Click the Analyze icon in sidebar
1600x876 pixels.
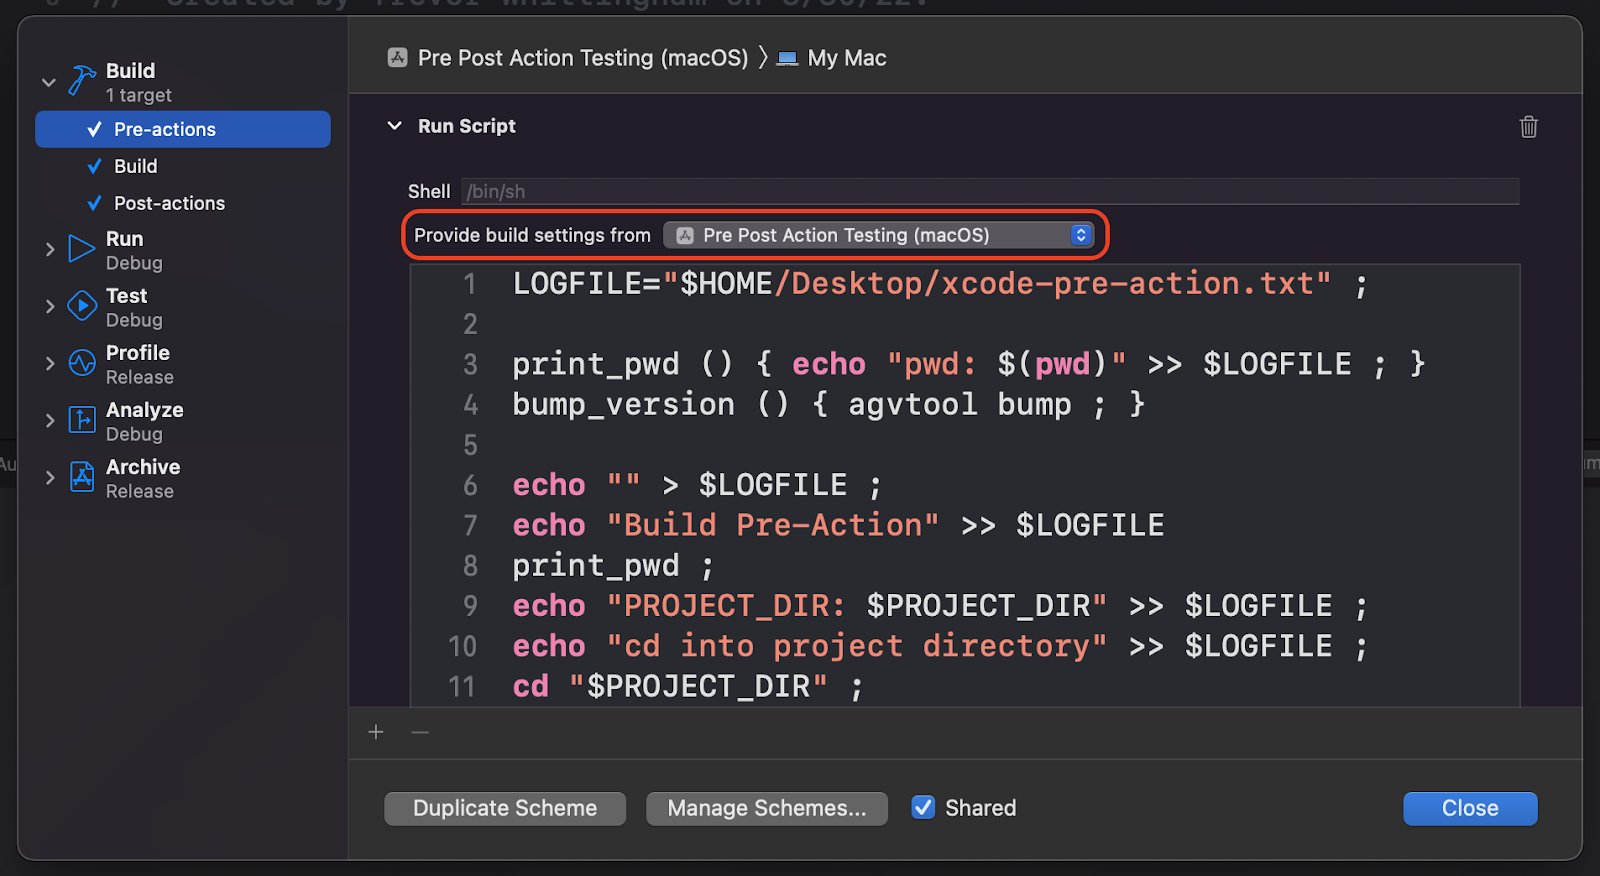82,420
